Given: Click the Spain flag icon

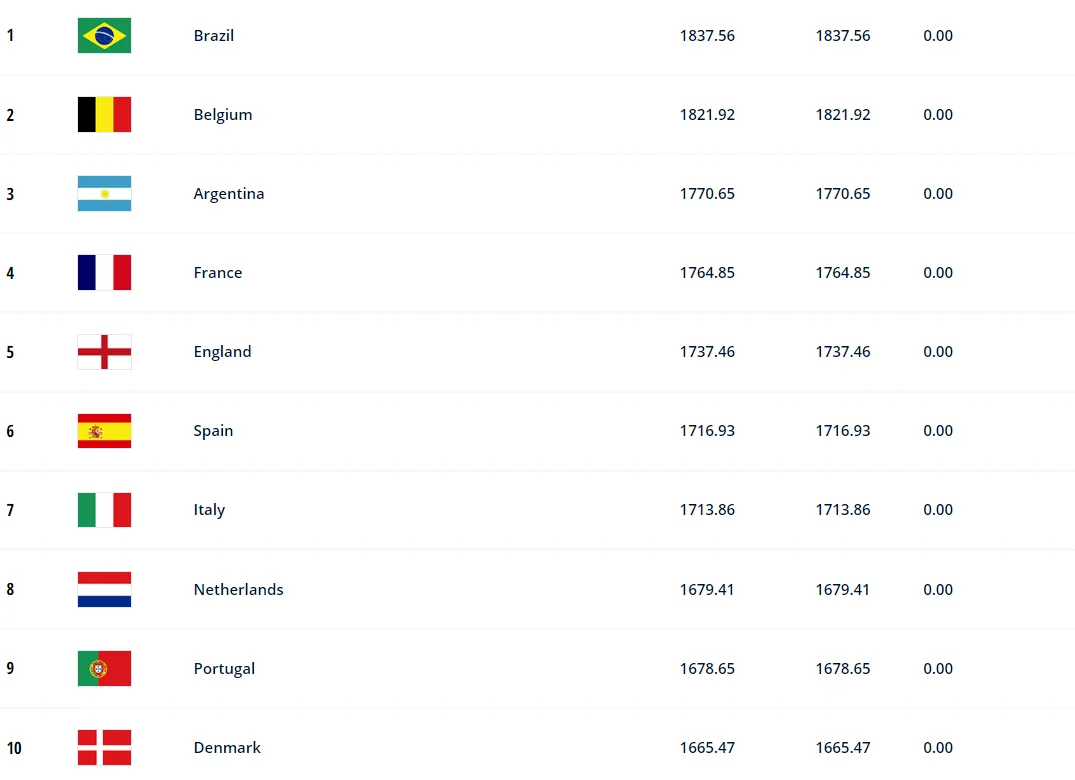Looking at the screenshot, I should click(104, 431).
